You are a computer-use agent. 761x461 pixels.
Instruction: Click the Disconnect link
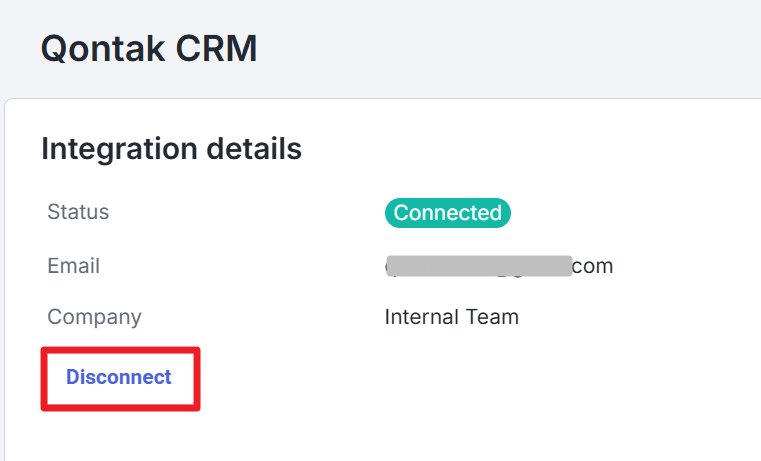tap(119, 377)
